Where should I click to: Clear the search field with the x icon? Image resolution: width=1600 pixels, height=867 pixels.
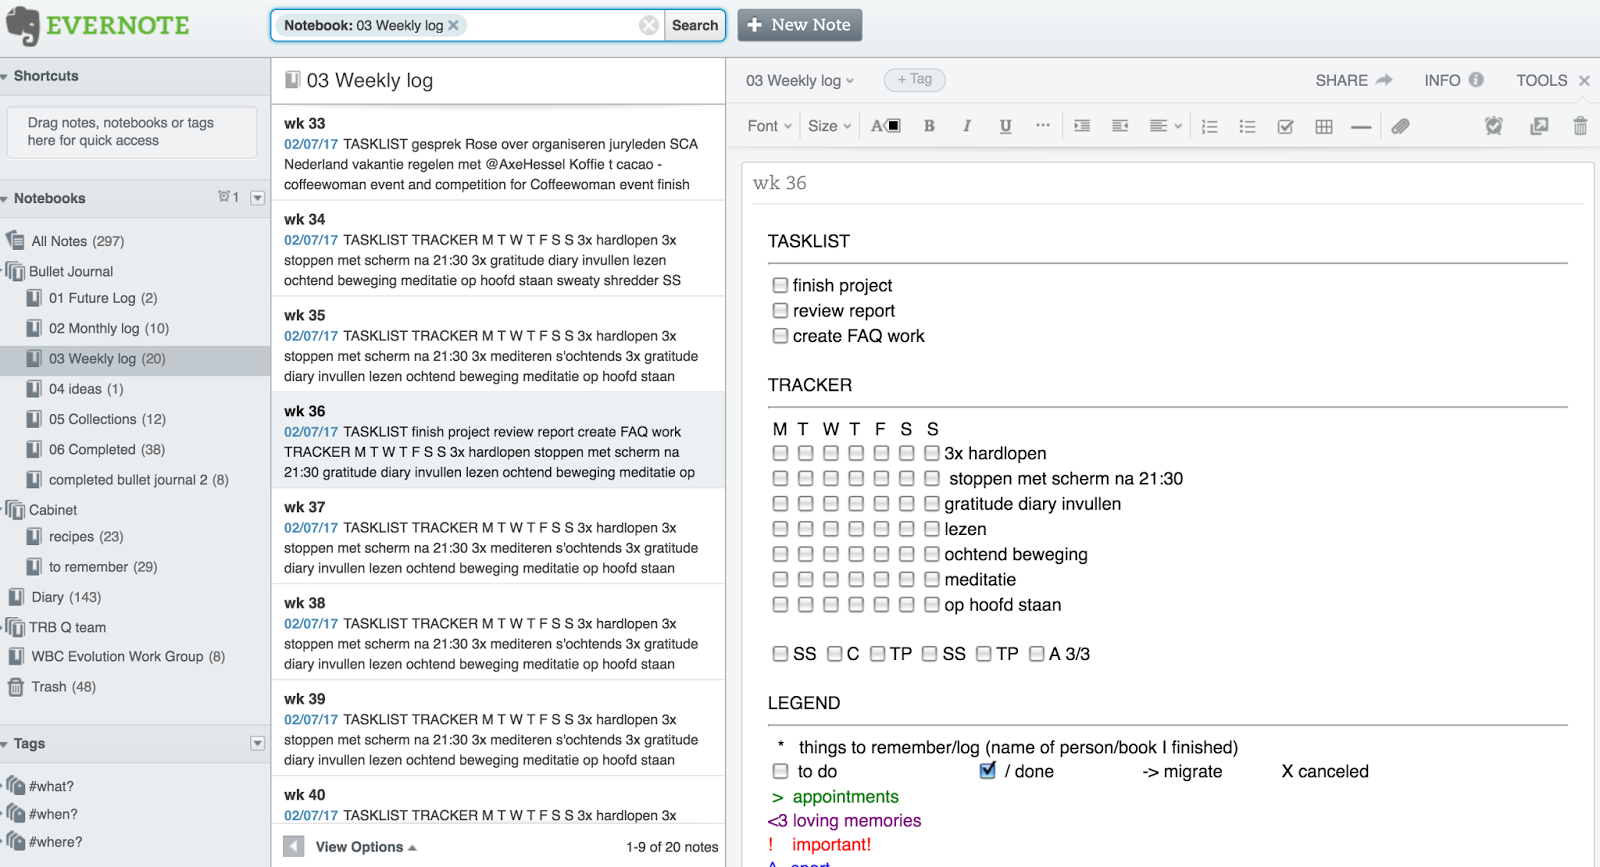pos(649,25)
